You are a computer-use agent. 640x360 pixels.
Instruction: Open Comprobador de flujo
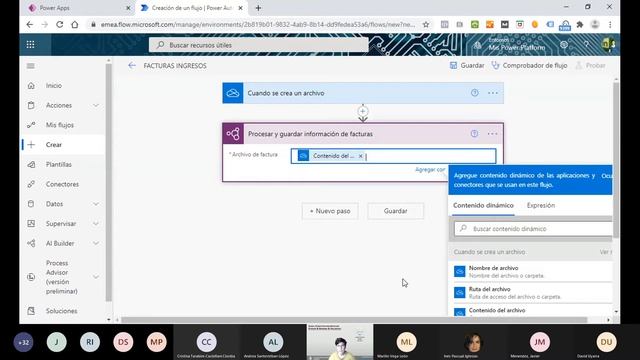pos(529,65)
